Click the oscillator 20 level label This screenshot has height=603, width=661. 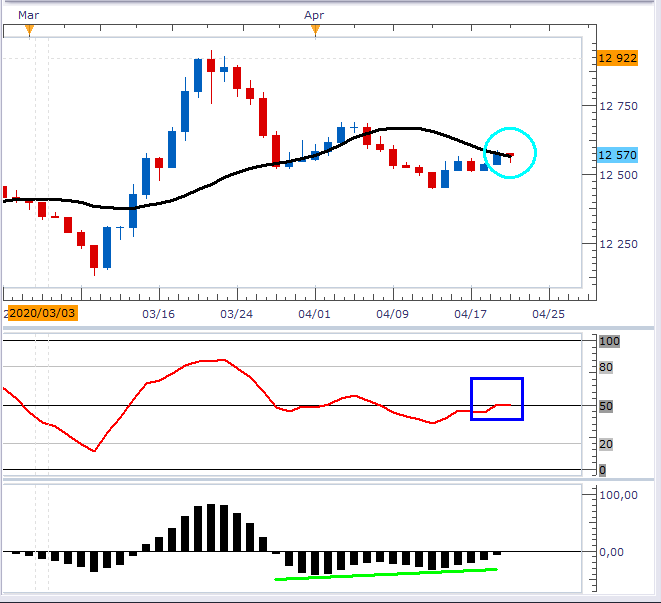coord(606,444)
